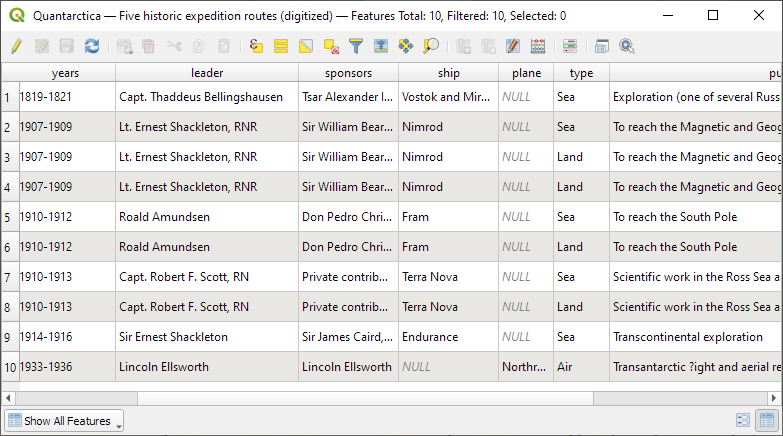The image size is (783, 436).
Task: Toggle editing mode with the pencil icon
Action: point(16,46)
